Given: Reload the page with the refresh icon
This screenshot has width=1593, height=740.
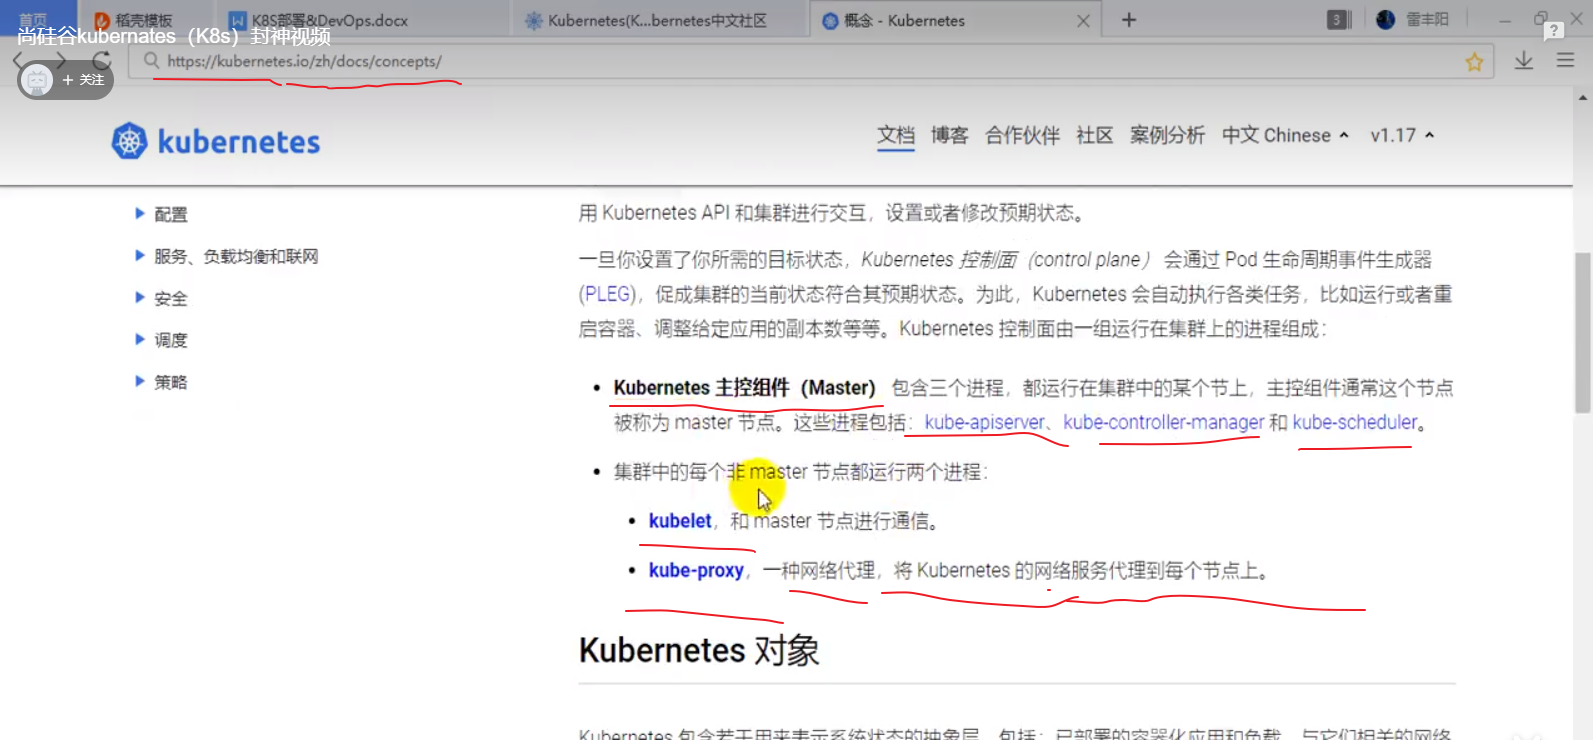Looking at the screenshot, I should (x=102, y=61).
